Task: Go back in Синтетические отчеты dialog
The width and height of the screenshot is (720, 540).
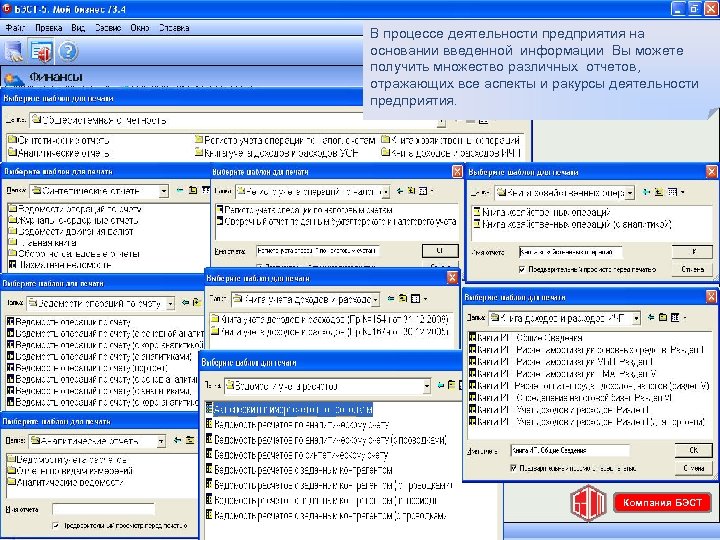Action: tap(180, 190)
